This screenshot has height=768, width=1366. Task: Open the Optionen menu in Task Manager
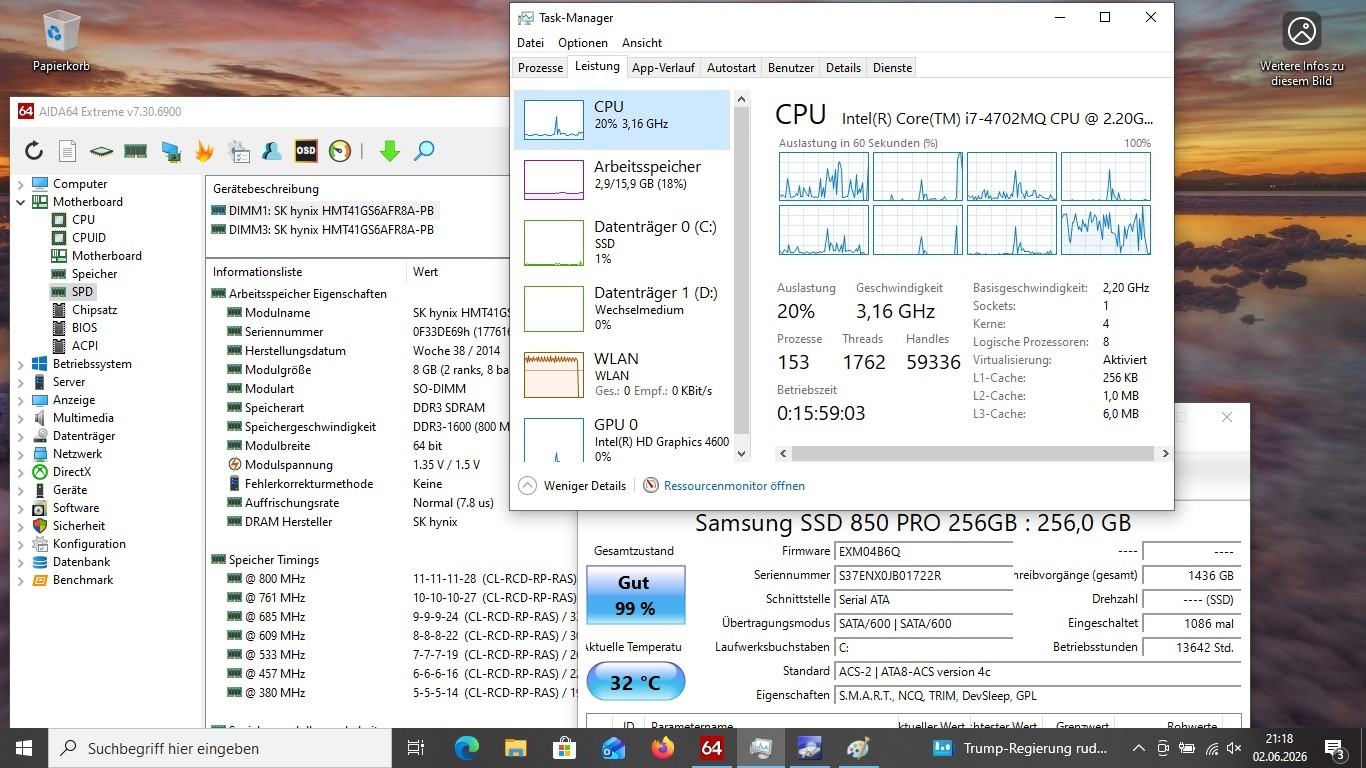[x=583, y=43]
